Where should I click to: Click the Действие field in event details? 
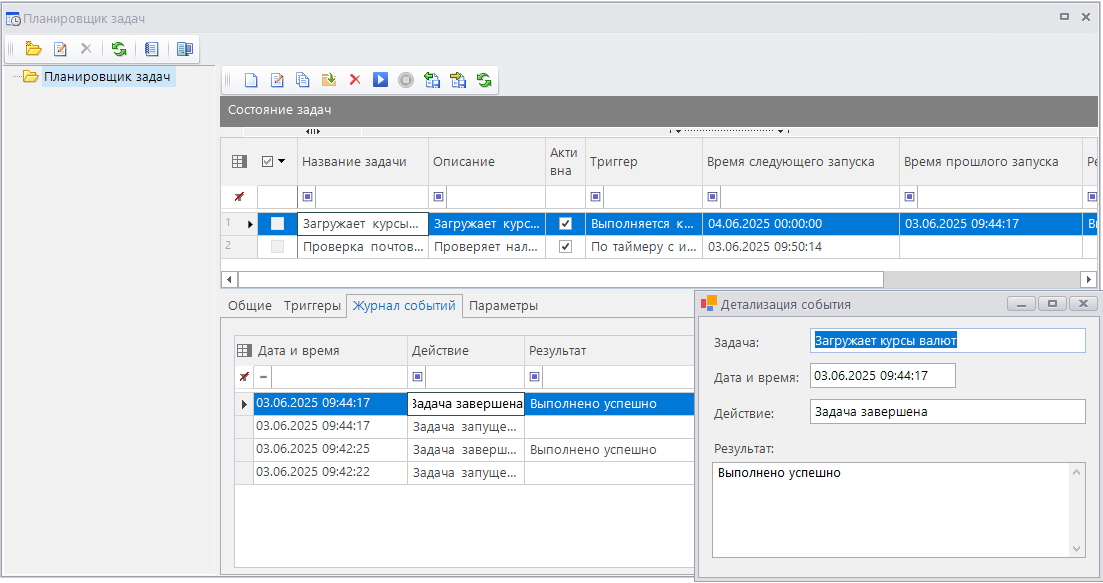point(946,411)
